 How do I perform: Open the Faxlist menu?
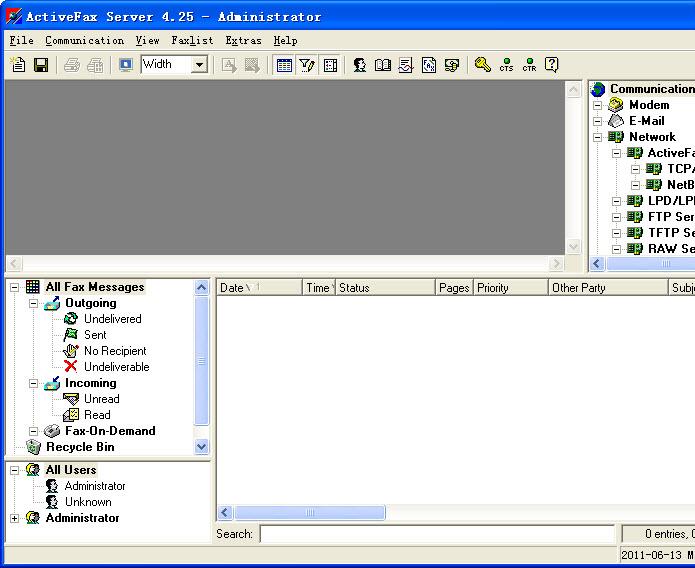(x=192, y=40)
